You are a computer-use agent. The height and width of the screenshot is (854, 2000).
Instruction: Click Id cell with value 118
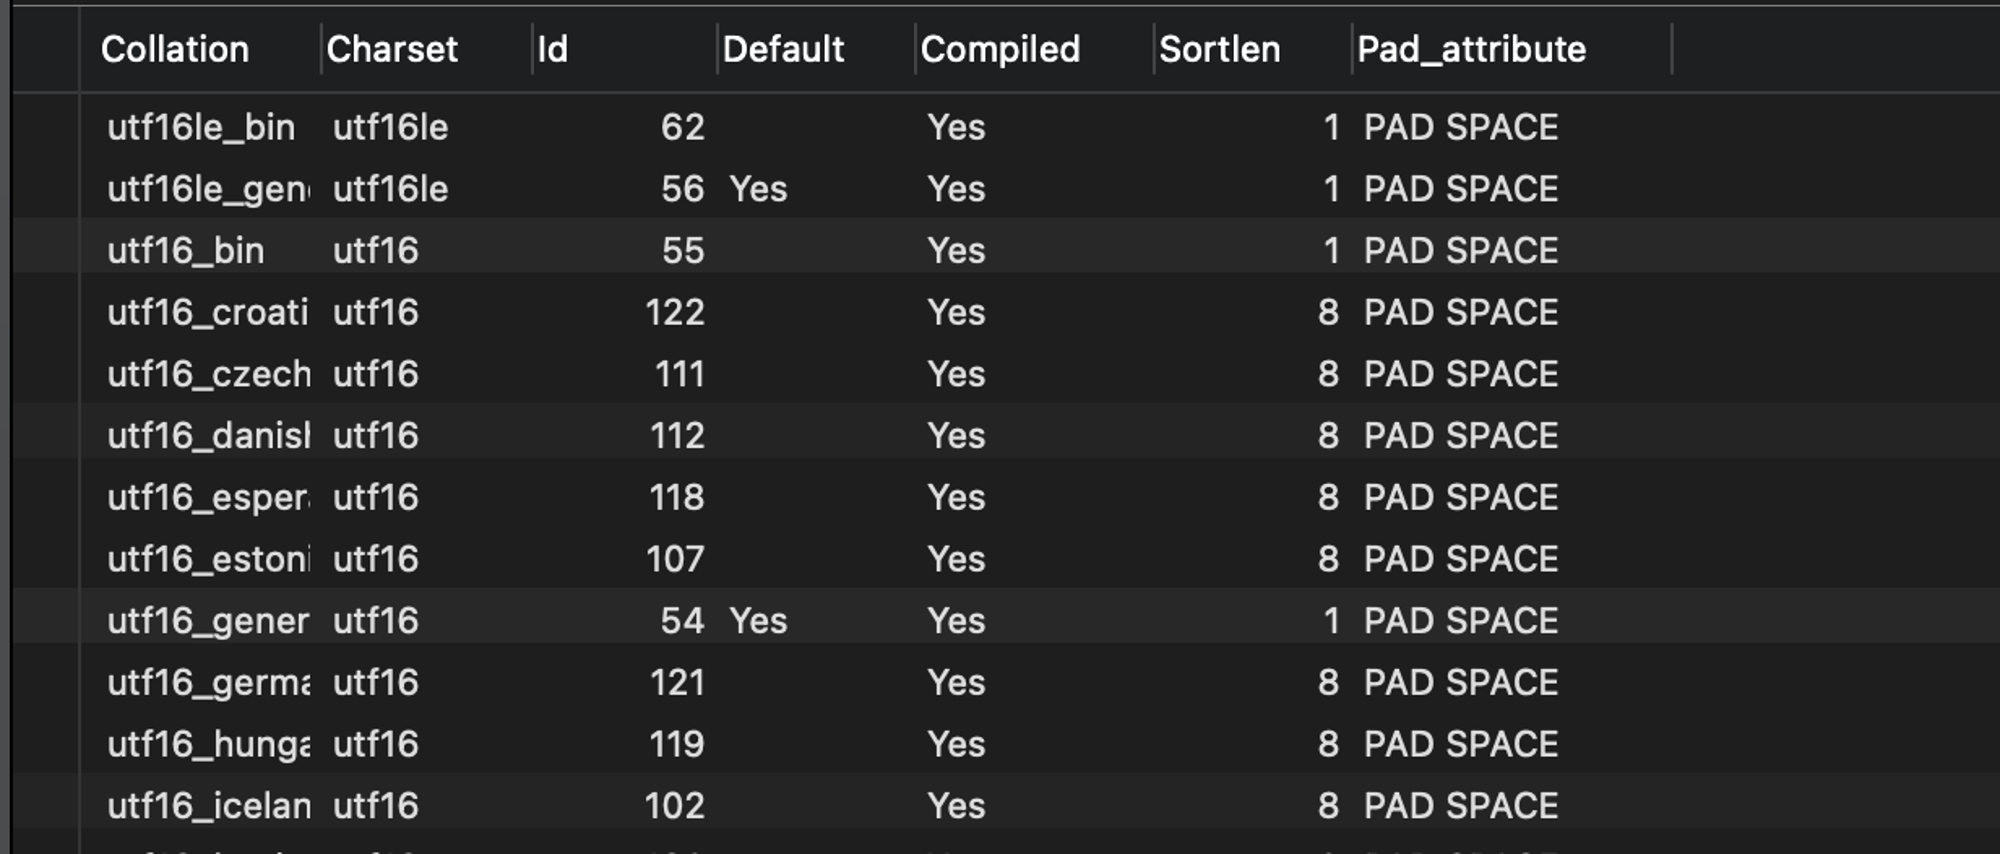point(677,497)
